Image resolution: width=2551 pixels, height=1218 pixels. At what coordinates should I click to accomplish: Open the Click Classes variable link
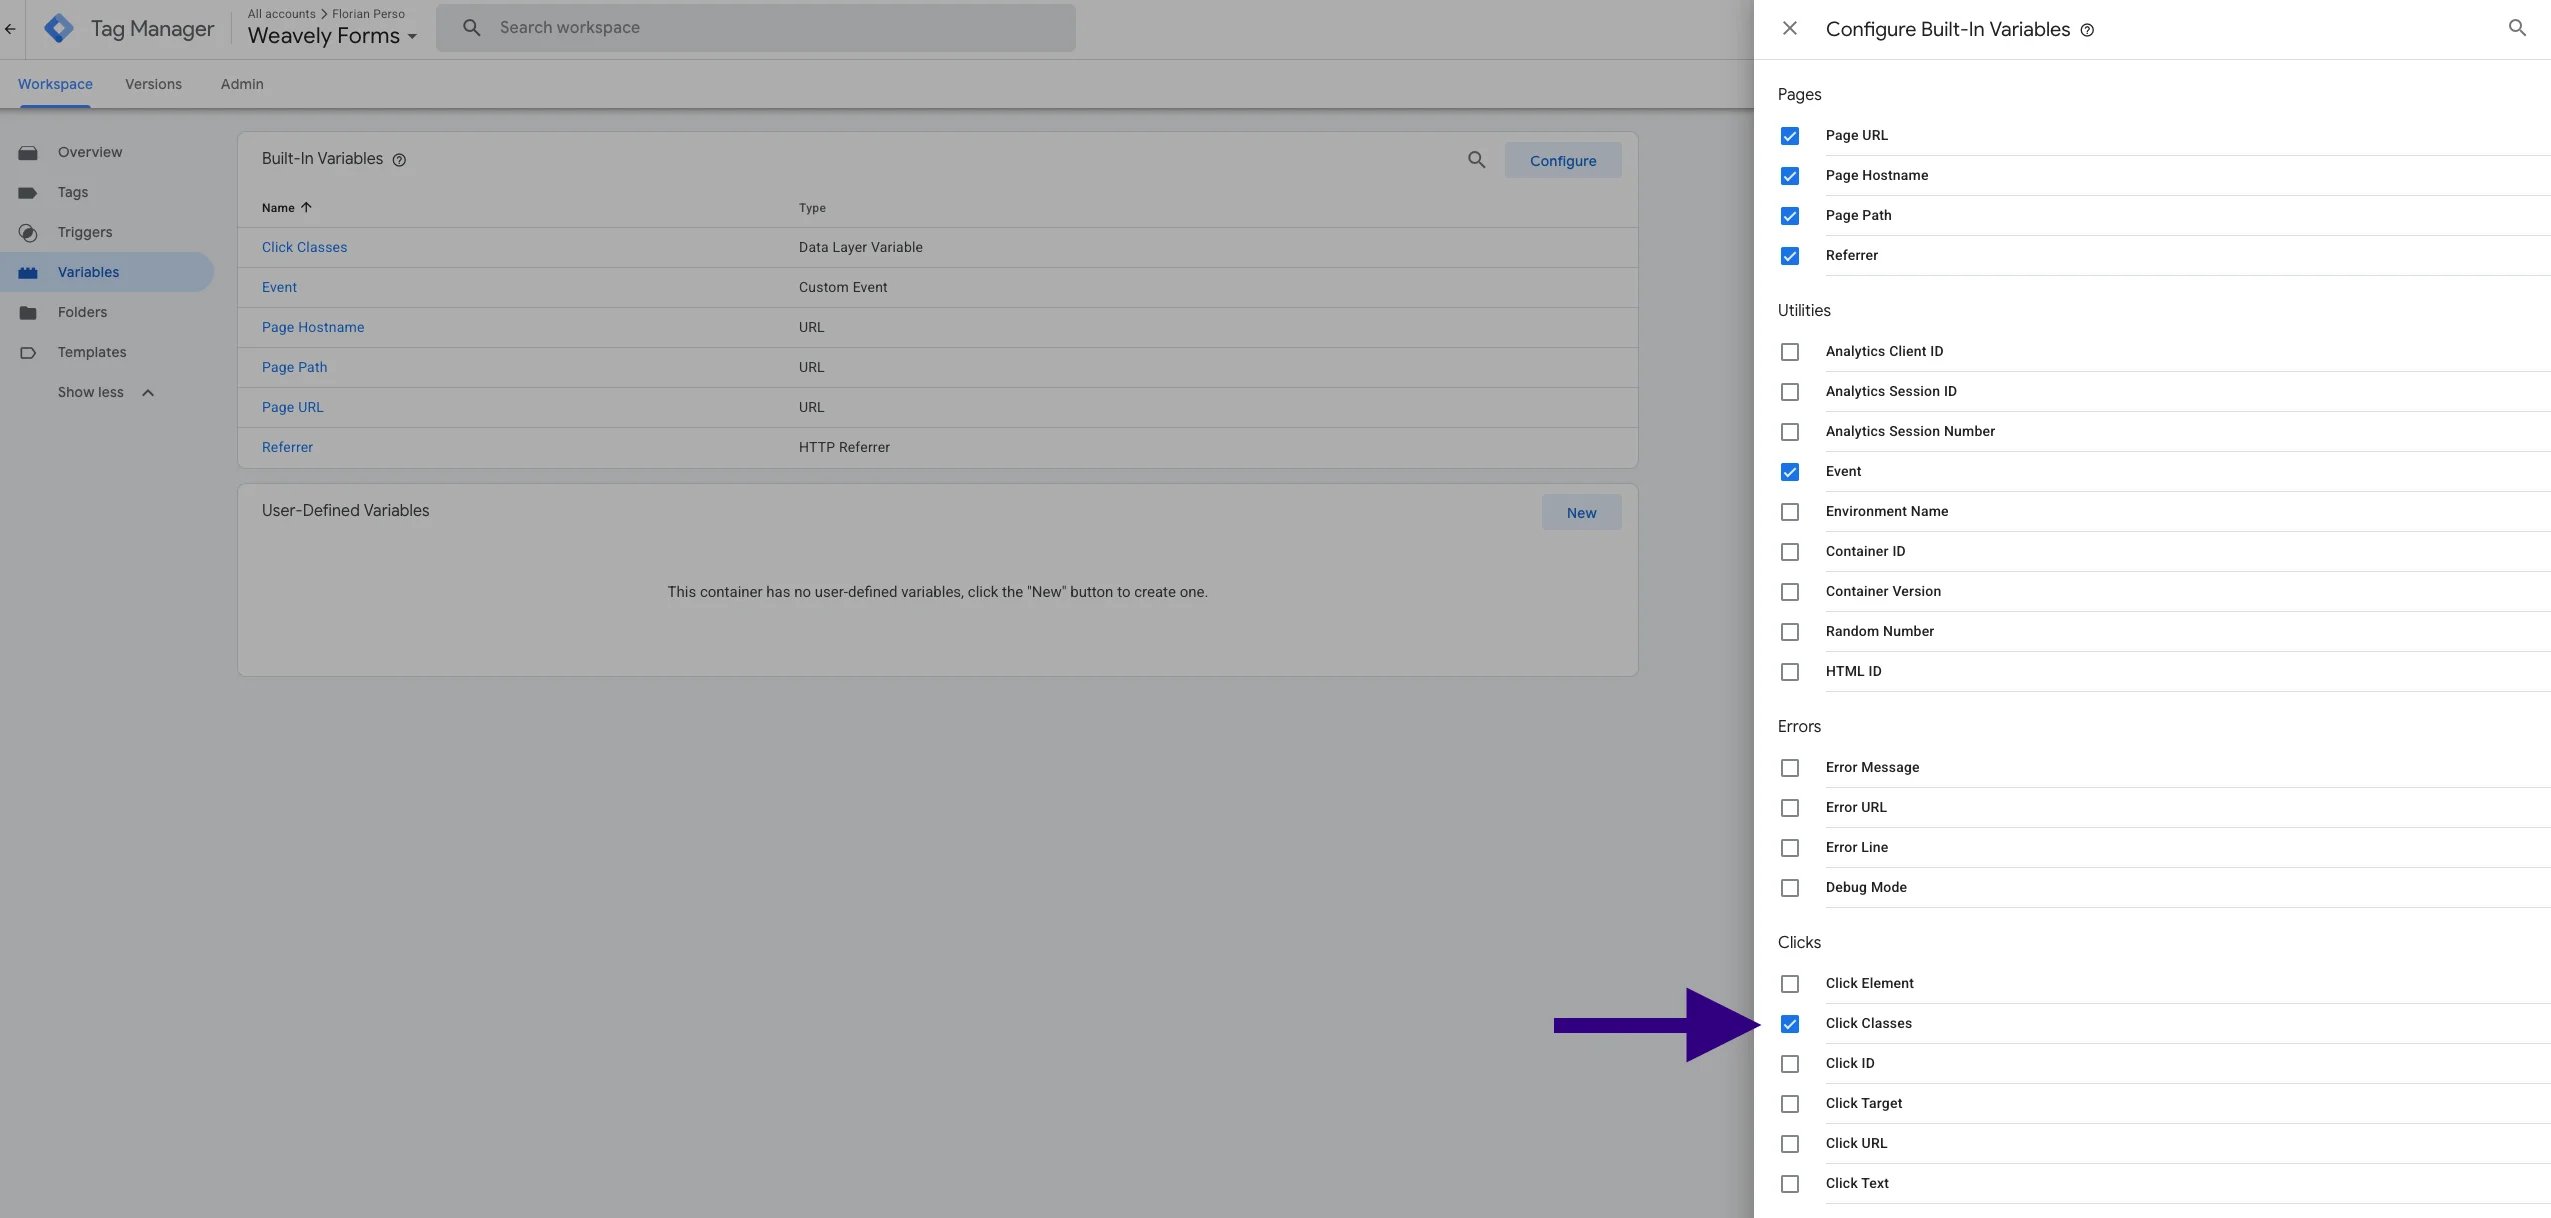(304, 247)
